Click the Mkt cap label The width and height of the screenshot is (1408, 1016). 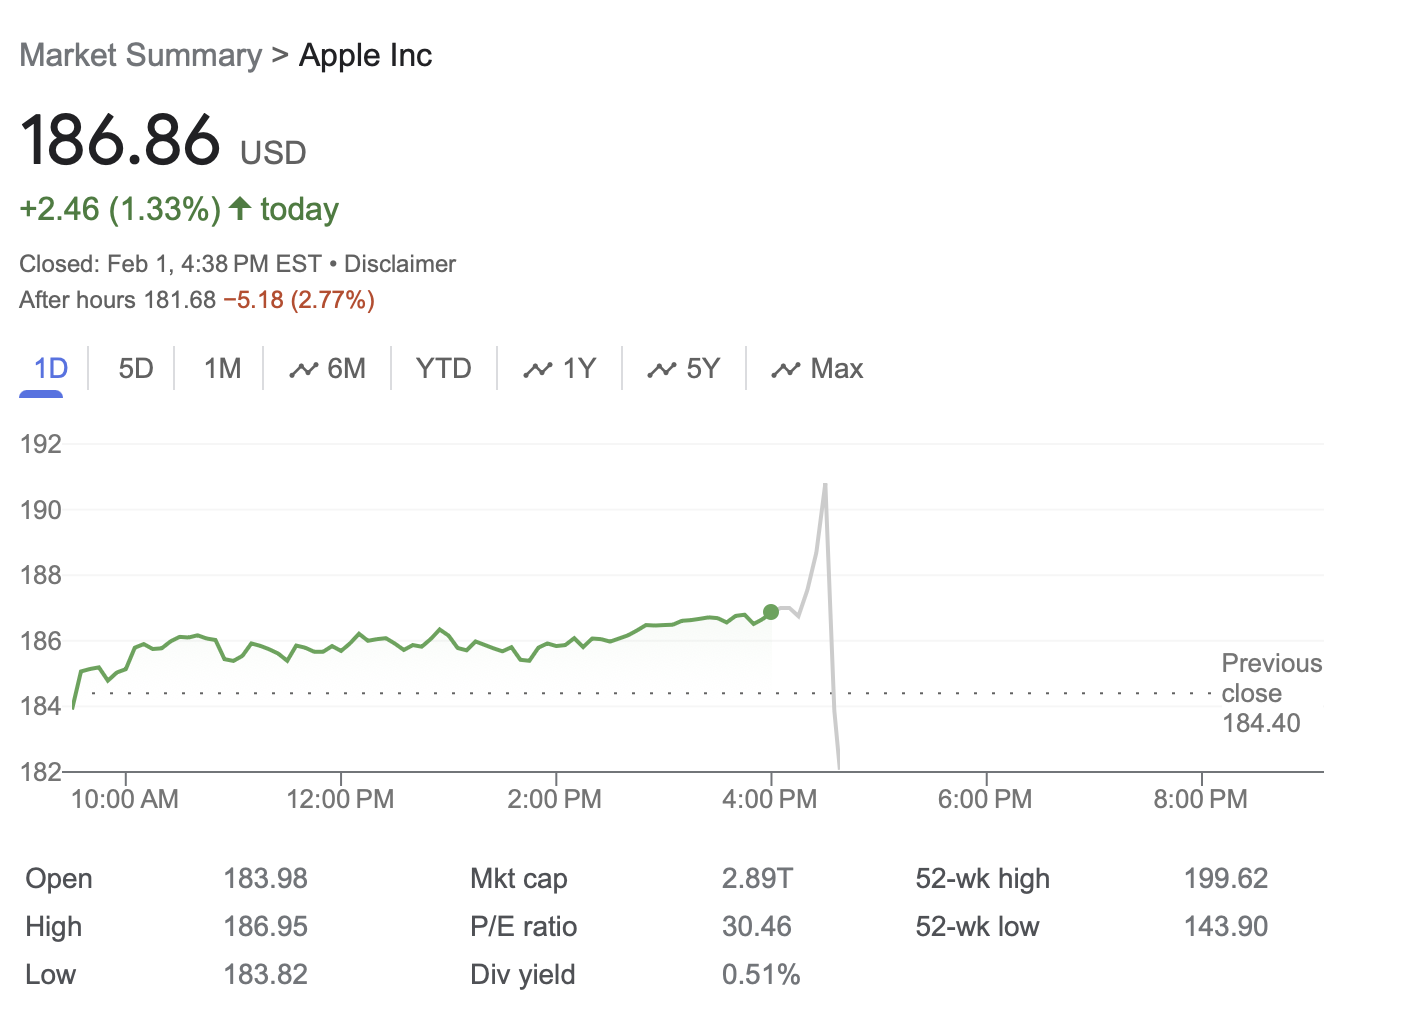pyautogui.click(x=519, y=879)
